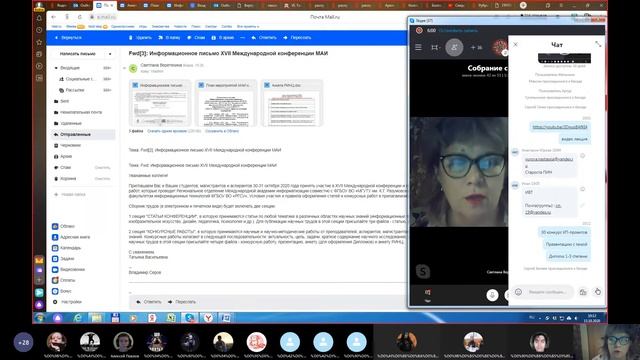This screenshot has height=360, width=640.
Task: Open Skype hamburger menu icon
Action: [418, 47]
